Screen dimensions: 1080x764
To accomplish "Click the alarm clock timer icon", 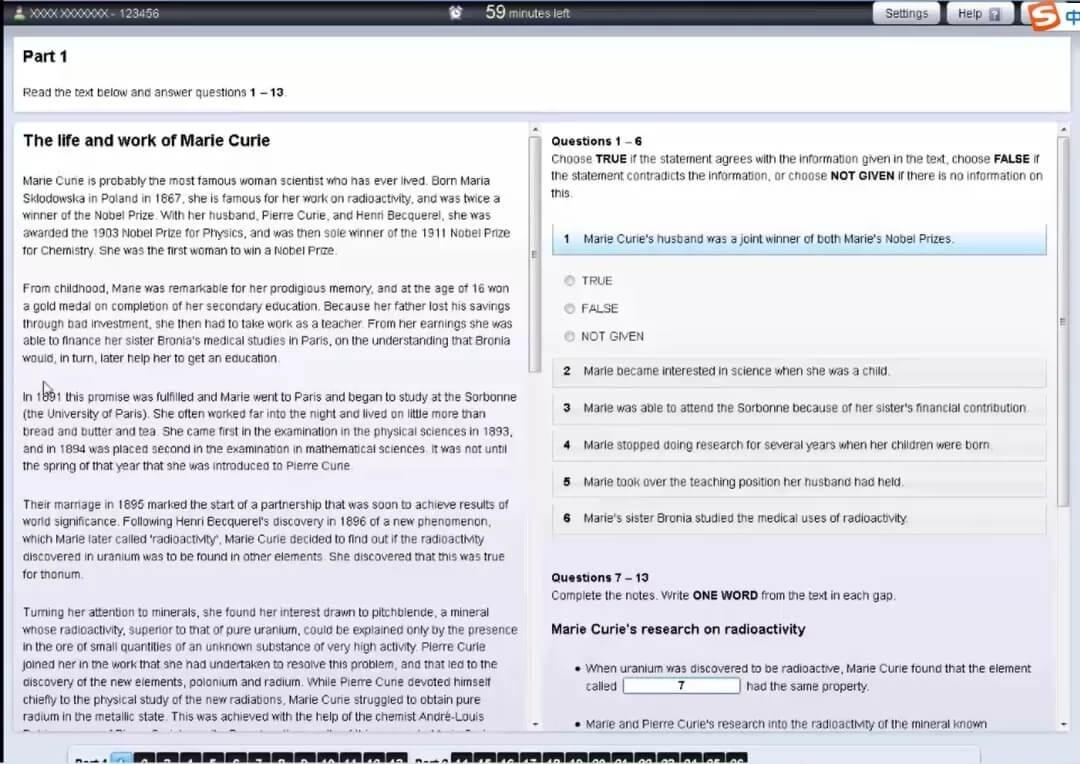I will pos(456,13).
